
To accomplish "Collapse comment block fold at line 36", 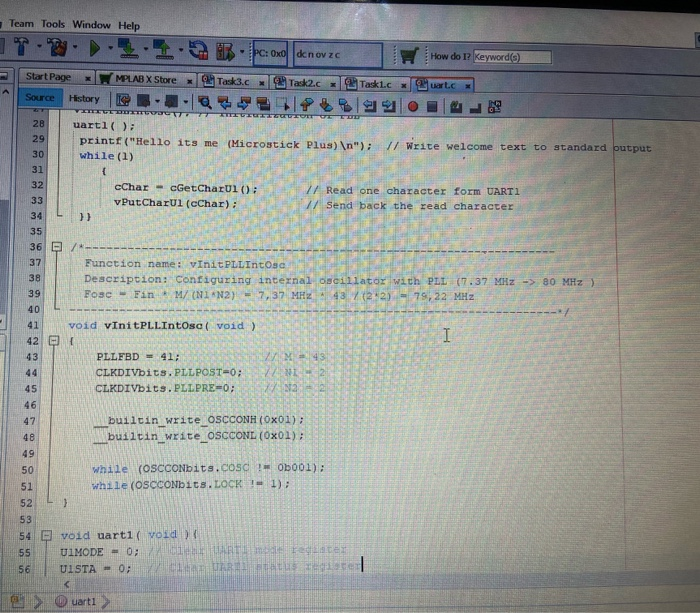I will pyautogui.click(x=57, y=246).
